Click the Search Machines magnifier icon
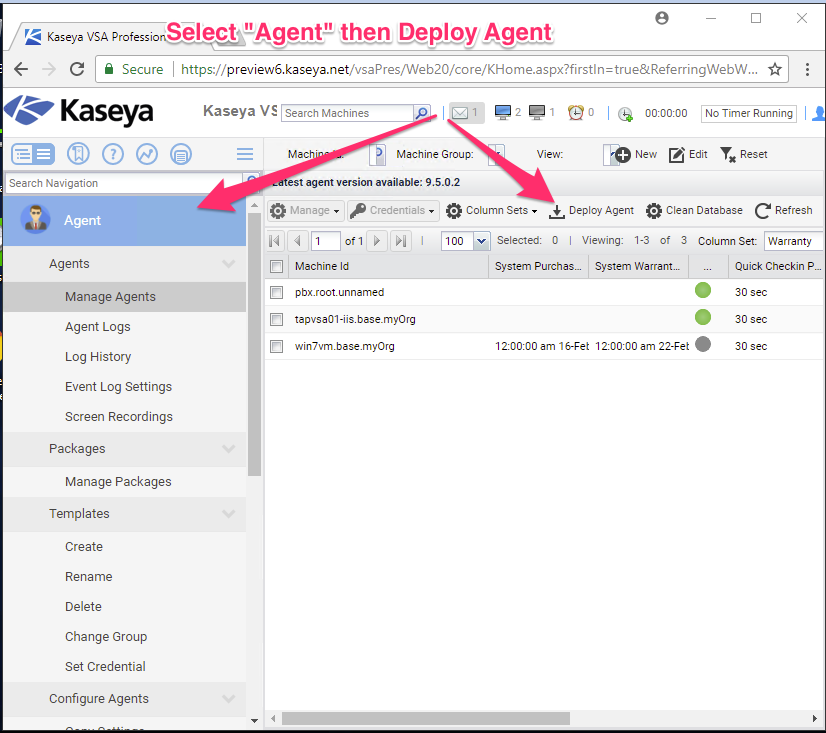 (x=421, y=113)
